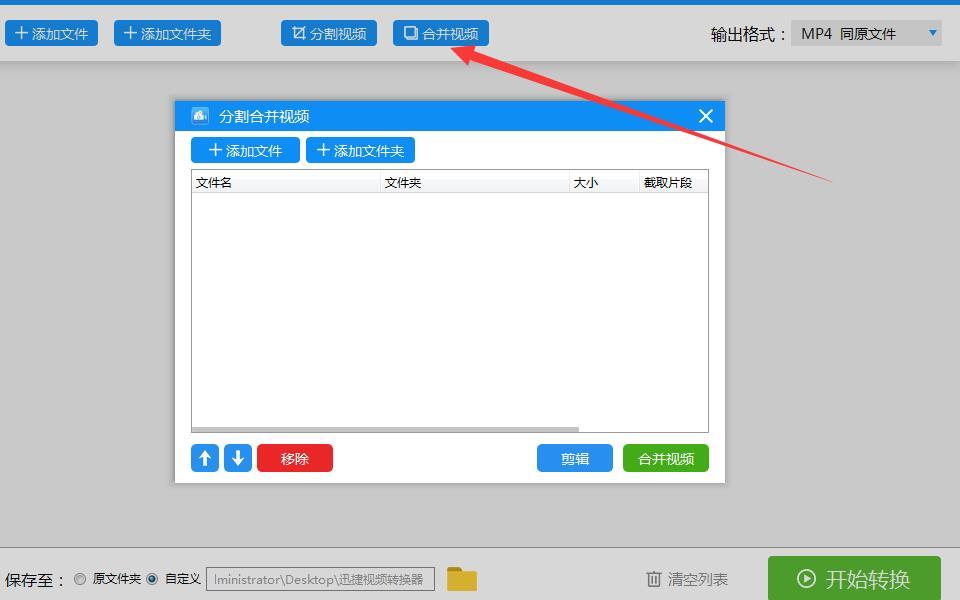Click the 合并视频 toolbar button
Image resolution: width=960 pixels, height=600 pixels.
pyautogui.click(x=441, y=34)
